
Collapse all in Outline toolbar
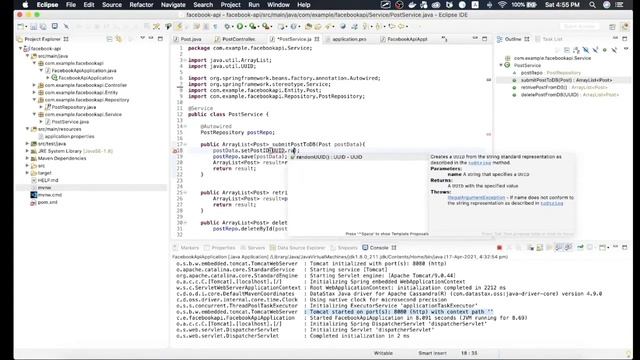(567, 50)
